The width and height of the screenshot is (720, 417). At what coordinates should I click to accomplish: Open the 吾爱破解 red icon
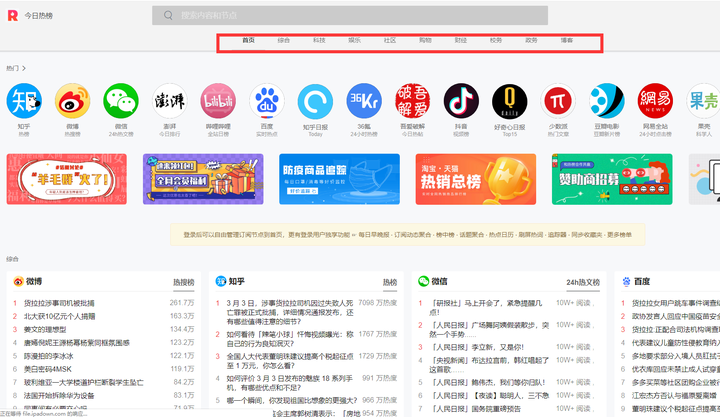(412, 101)
